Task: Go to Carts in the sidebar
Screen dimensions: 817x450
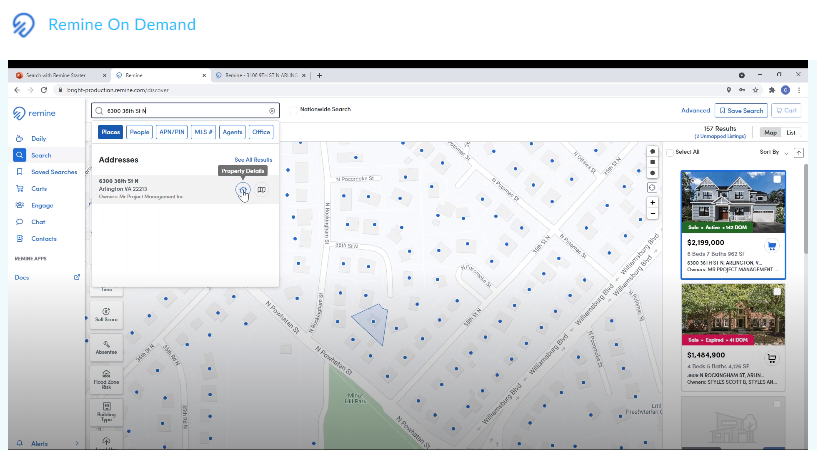Action: coord(39,189)
